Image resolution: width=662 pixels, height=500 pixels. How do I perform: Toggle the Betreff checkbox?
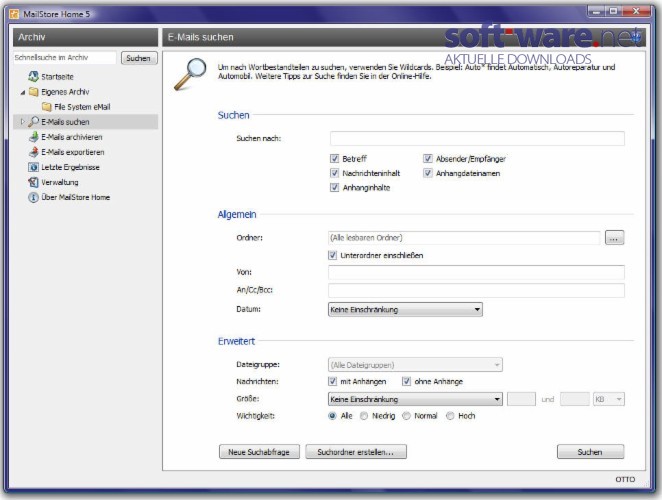(x=334, y=158)
